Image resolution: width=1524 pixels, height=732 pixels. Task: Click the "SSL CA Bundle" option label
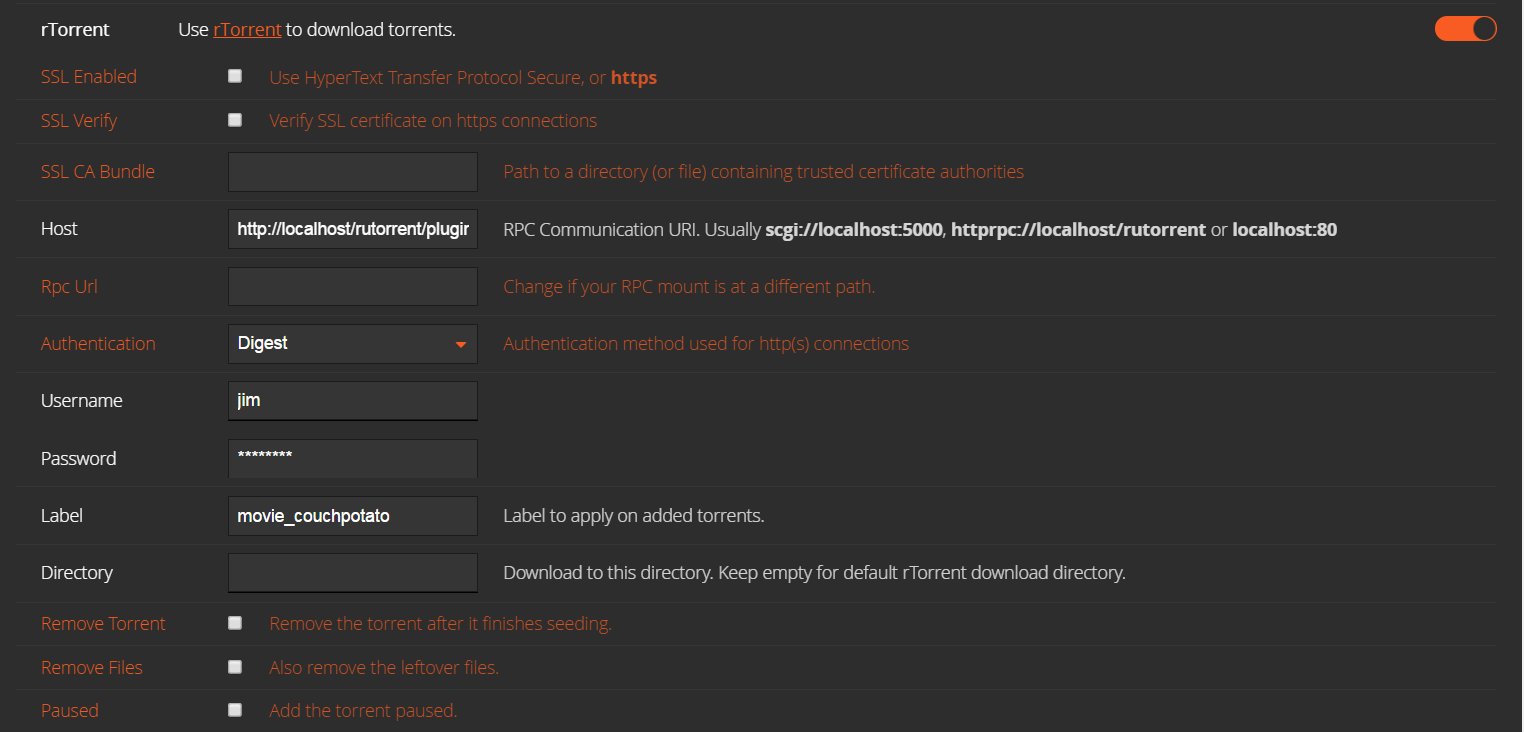[x=98, y=172]
